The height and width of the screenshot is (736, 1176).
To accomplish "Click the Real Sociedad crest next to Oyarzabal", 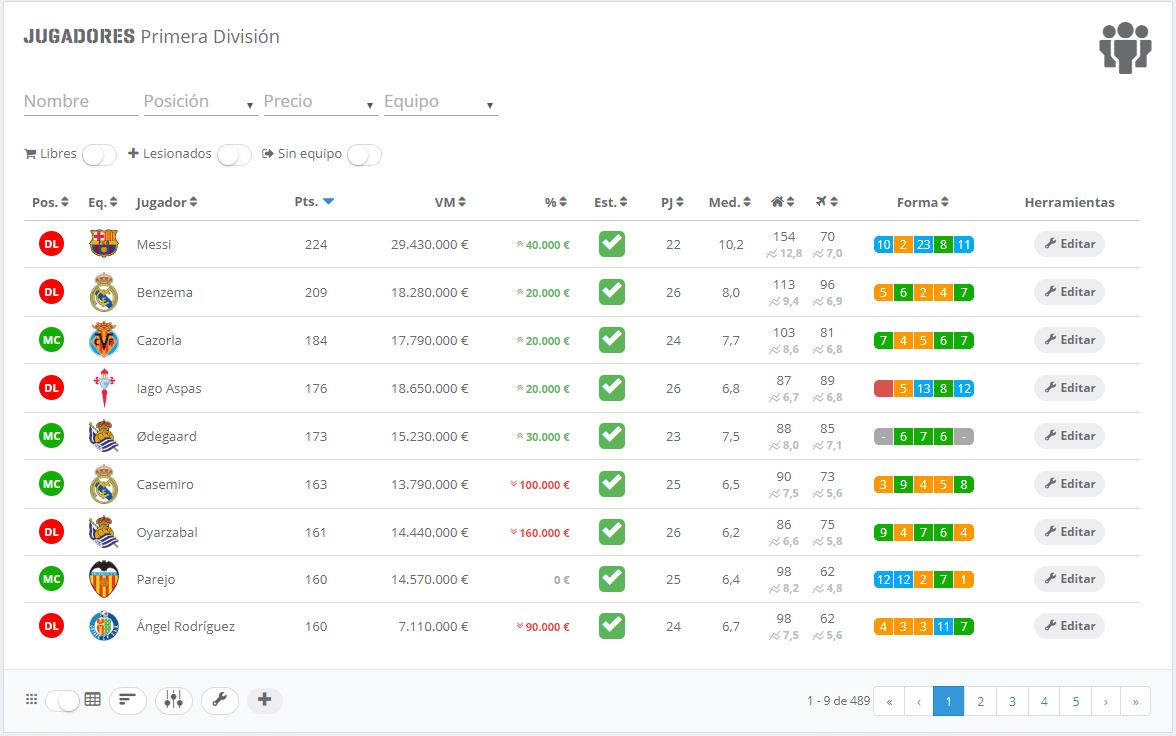I will coord(104,532).
